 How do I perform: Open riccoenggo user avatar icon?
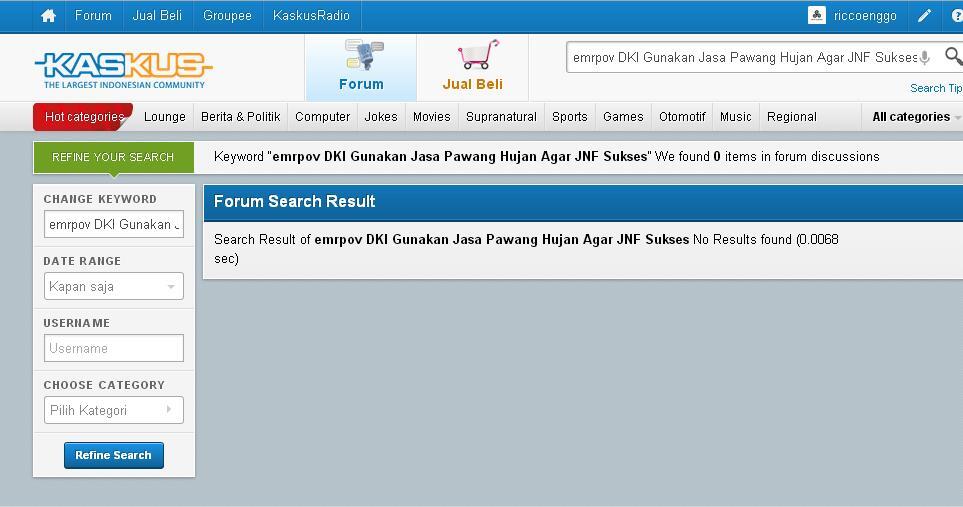coord(816,15)
